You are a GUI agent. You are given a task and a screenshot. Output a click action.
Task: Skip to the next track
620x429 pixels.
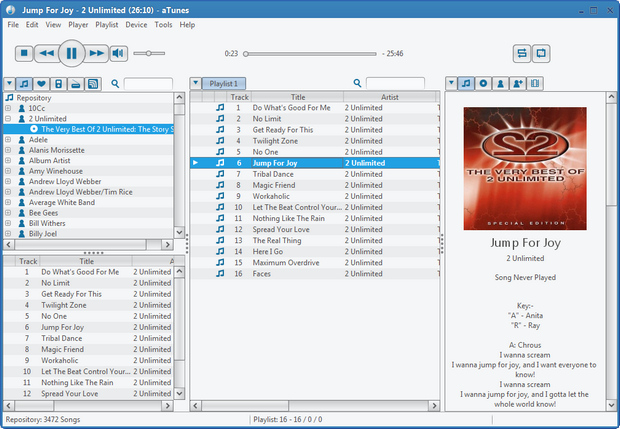click(96, 53)
